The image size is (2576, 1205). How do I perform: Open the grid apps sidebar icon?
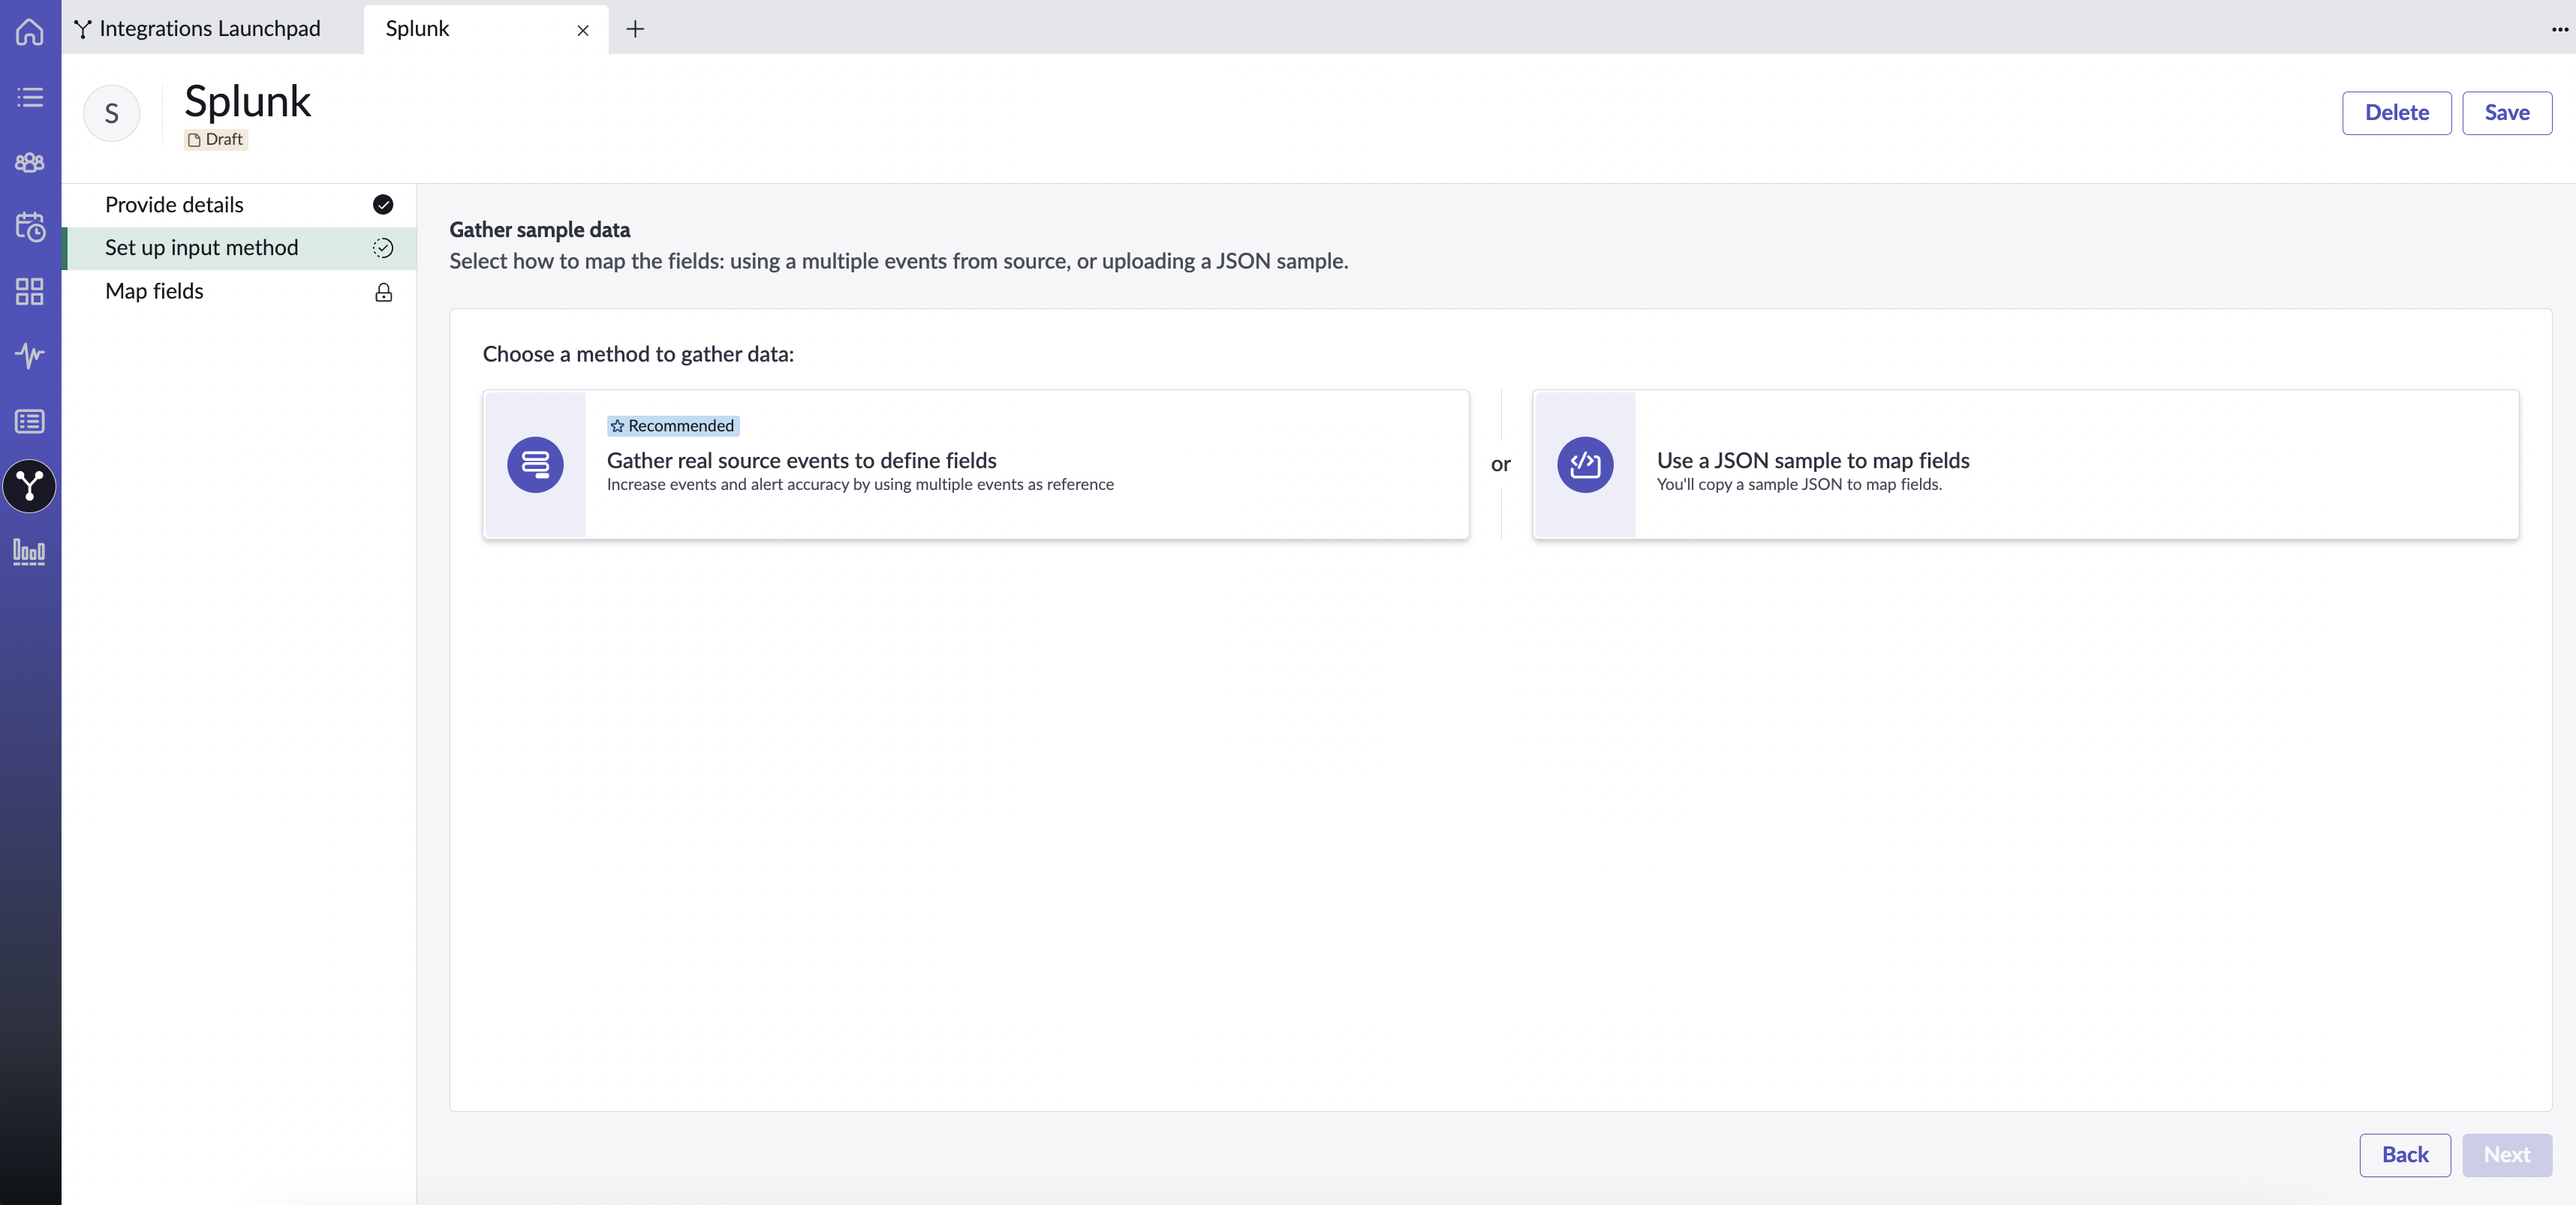click(x=30, y=291)
